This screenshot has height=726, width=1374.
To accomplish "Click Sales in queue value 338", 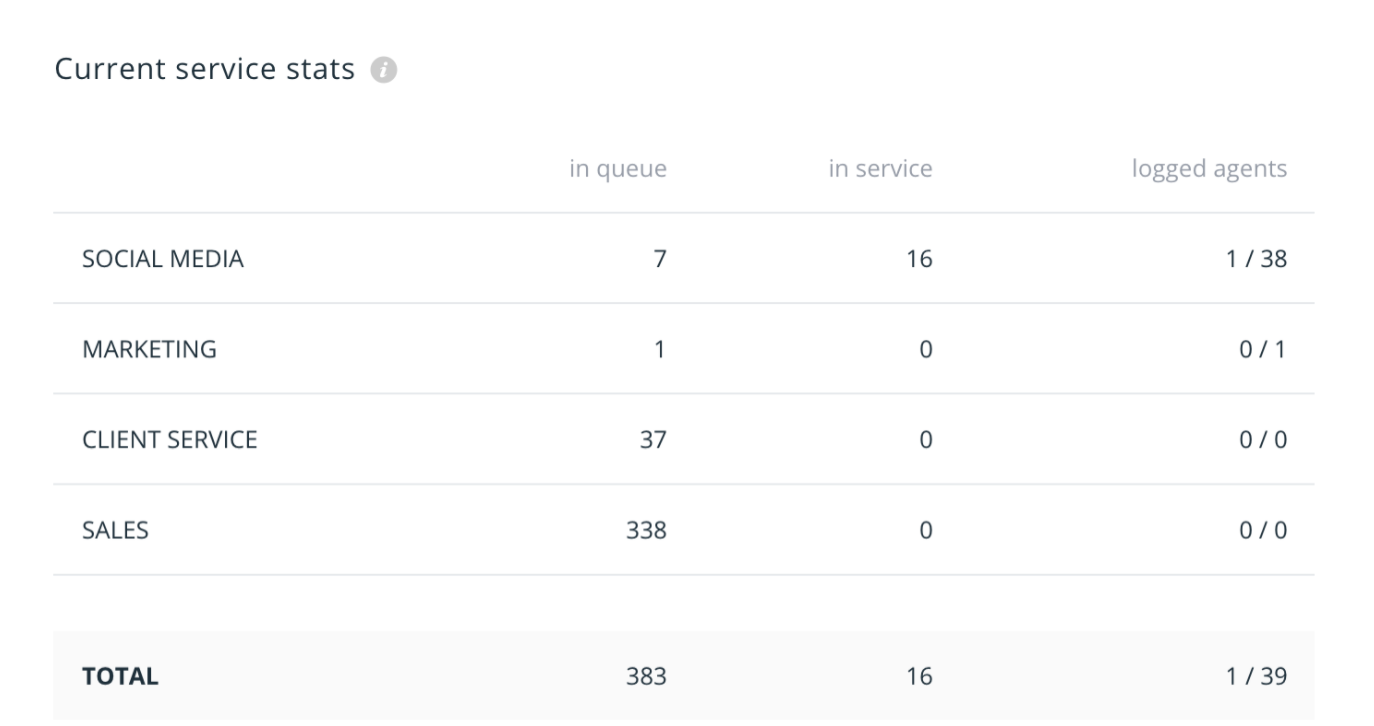I will (x=646, y=530).
